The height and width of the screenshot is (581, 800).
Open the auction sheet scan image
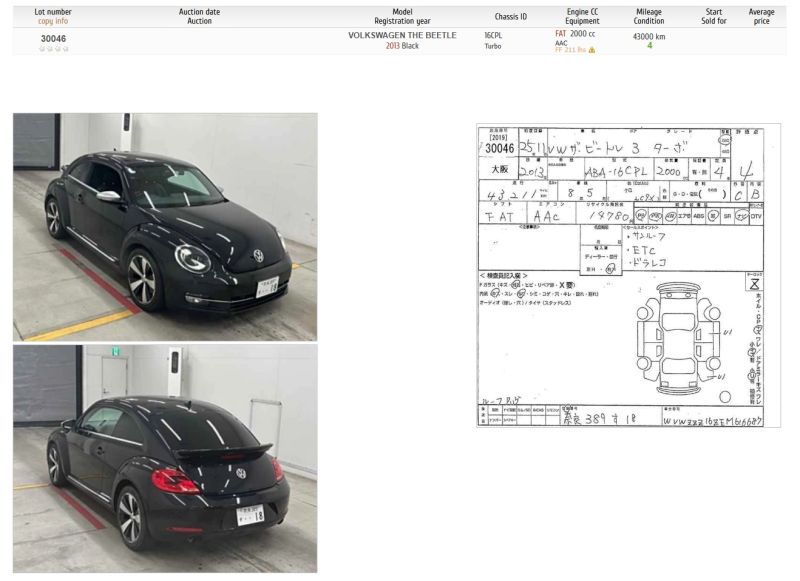coord(628,275)
